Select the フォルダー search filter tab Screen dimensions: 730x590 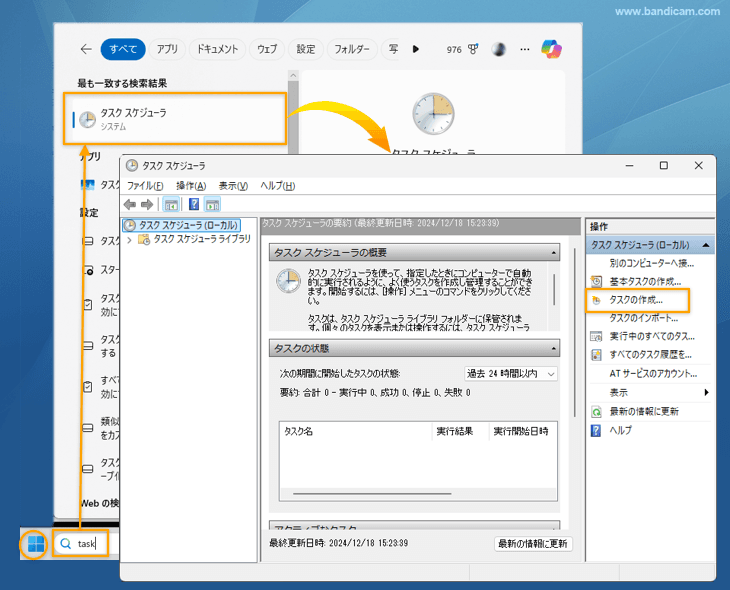351,49
